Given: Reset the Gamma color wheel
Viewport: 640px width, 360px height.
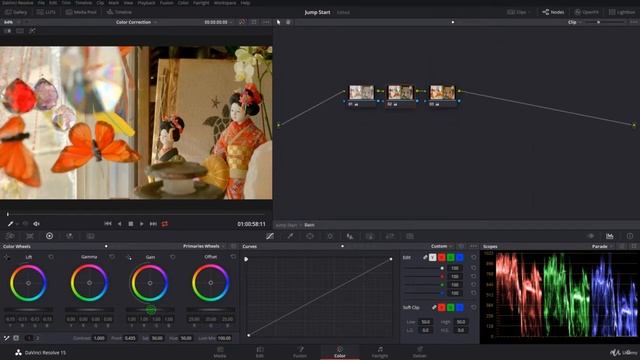Looking at the screenshot, I should [x=112, y=257].
